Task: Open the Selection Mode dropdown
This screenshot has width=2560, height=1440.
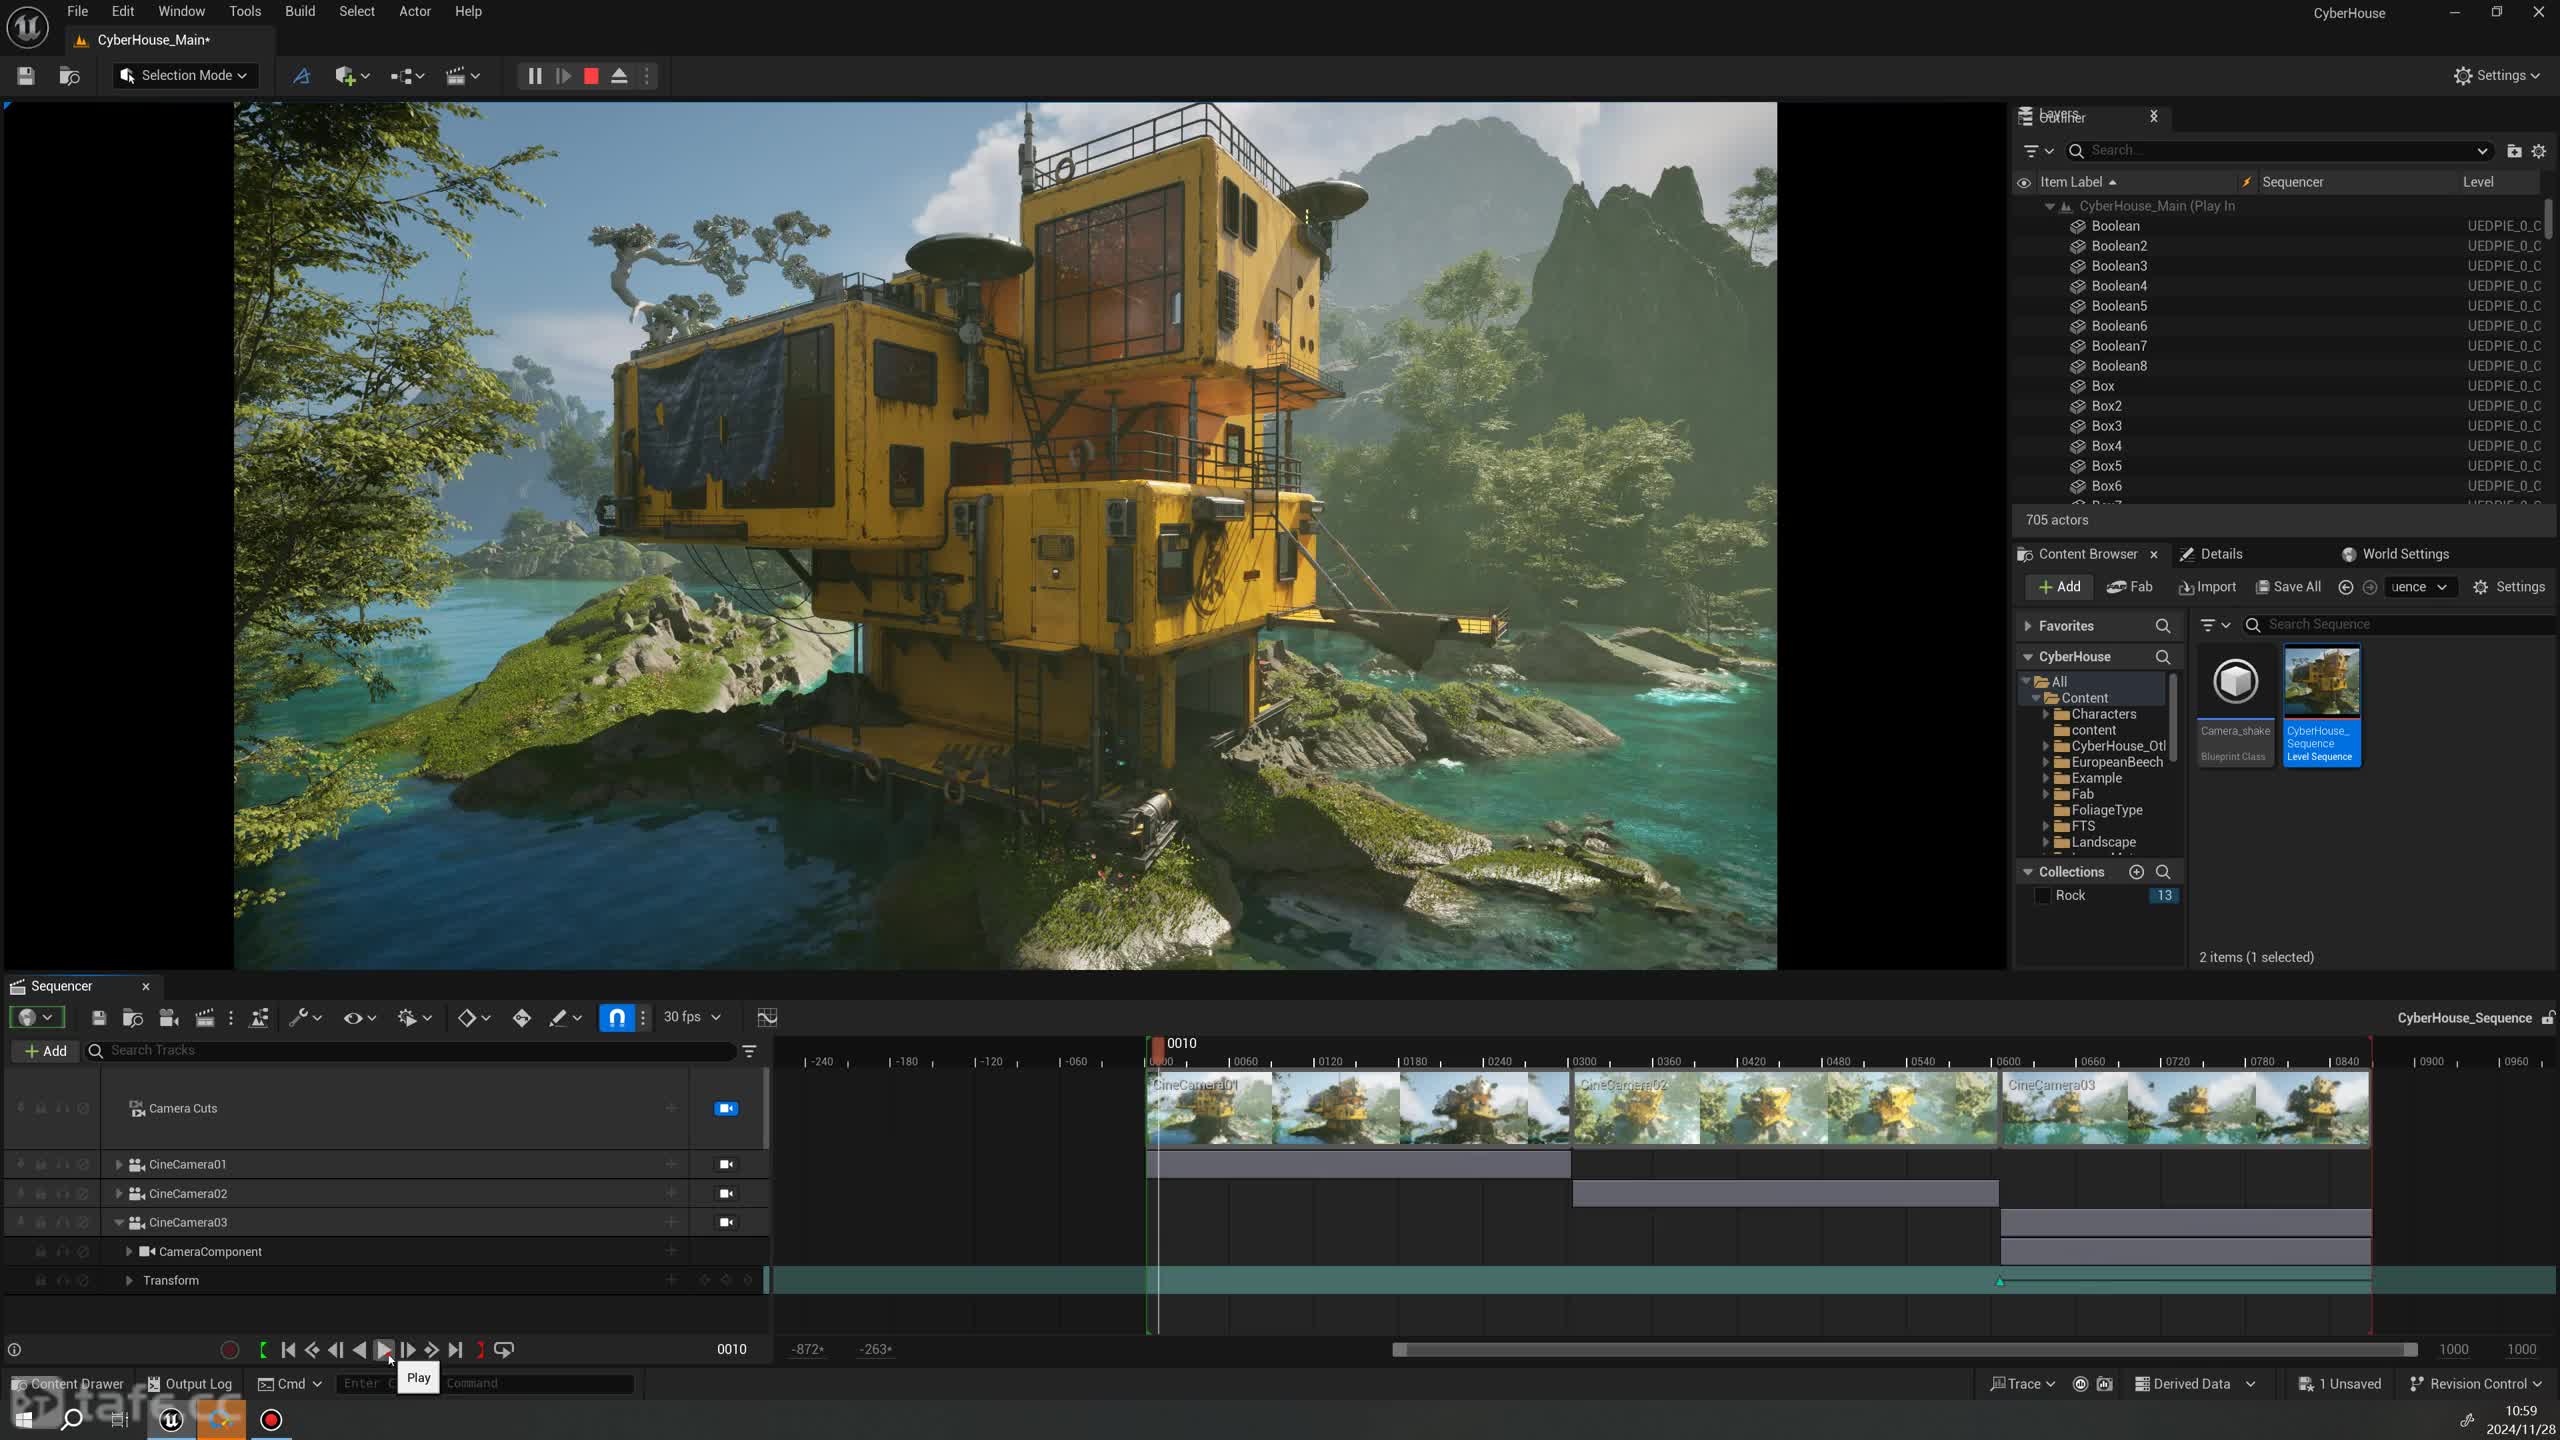Action: [x=184, y=76]
